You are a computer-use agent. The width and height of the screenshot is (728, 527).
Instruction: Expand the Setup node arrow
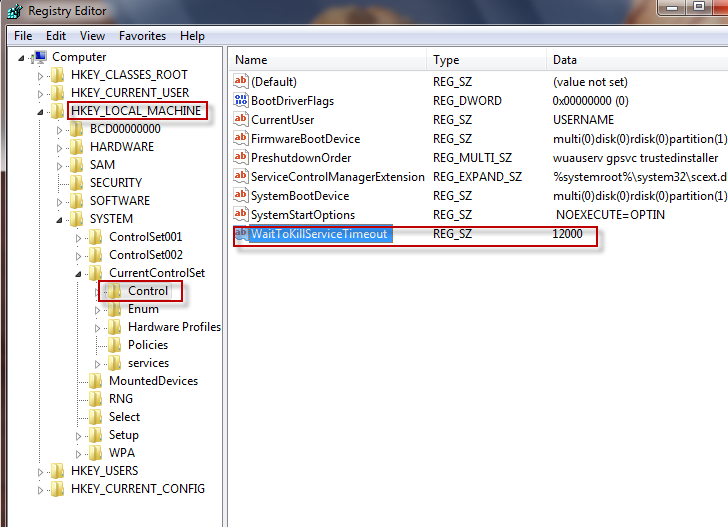coord(78,436)
